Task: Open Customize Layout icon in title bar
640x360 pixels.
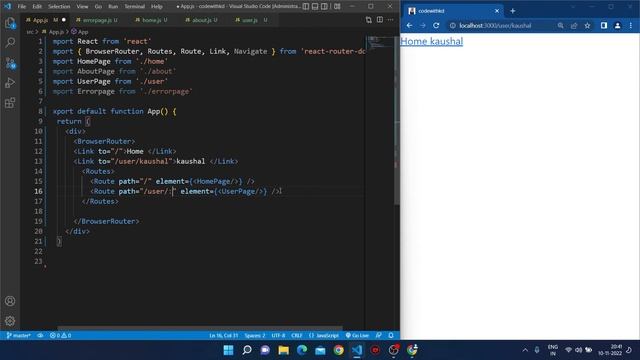Action: coord(337,7)
